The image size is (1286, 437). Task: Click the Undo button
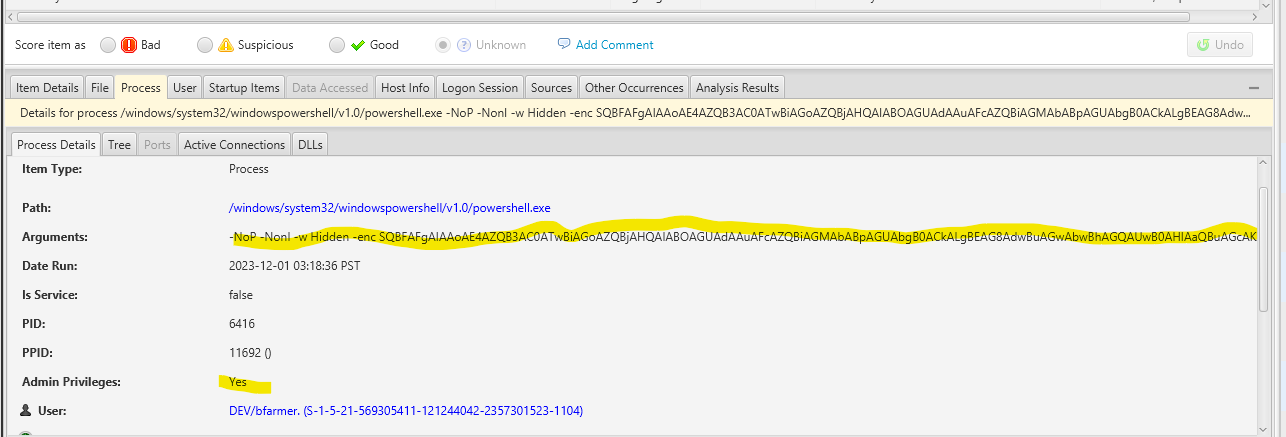pyautogui.click(x=1219, y=45)
